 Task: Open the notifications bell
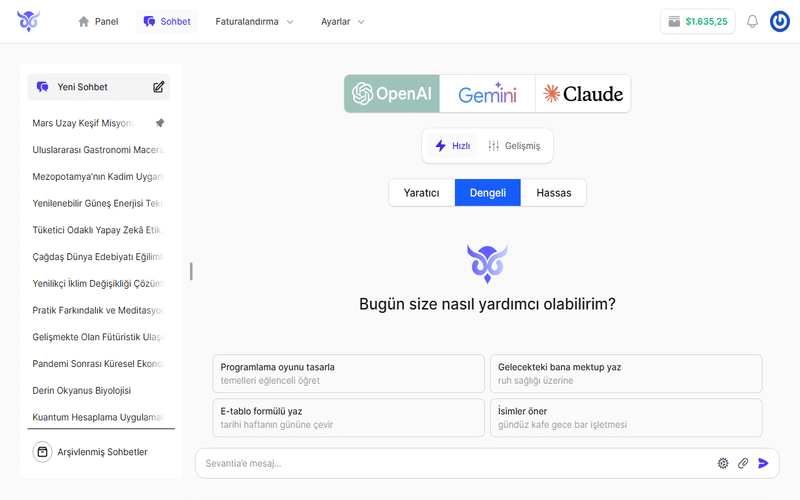[752, 21]
